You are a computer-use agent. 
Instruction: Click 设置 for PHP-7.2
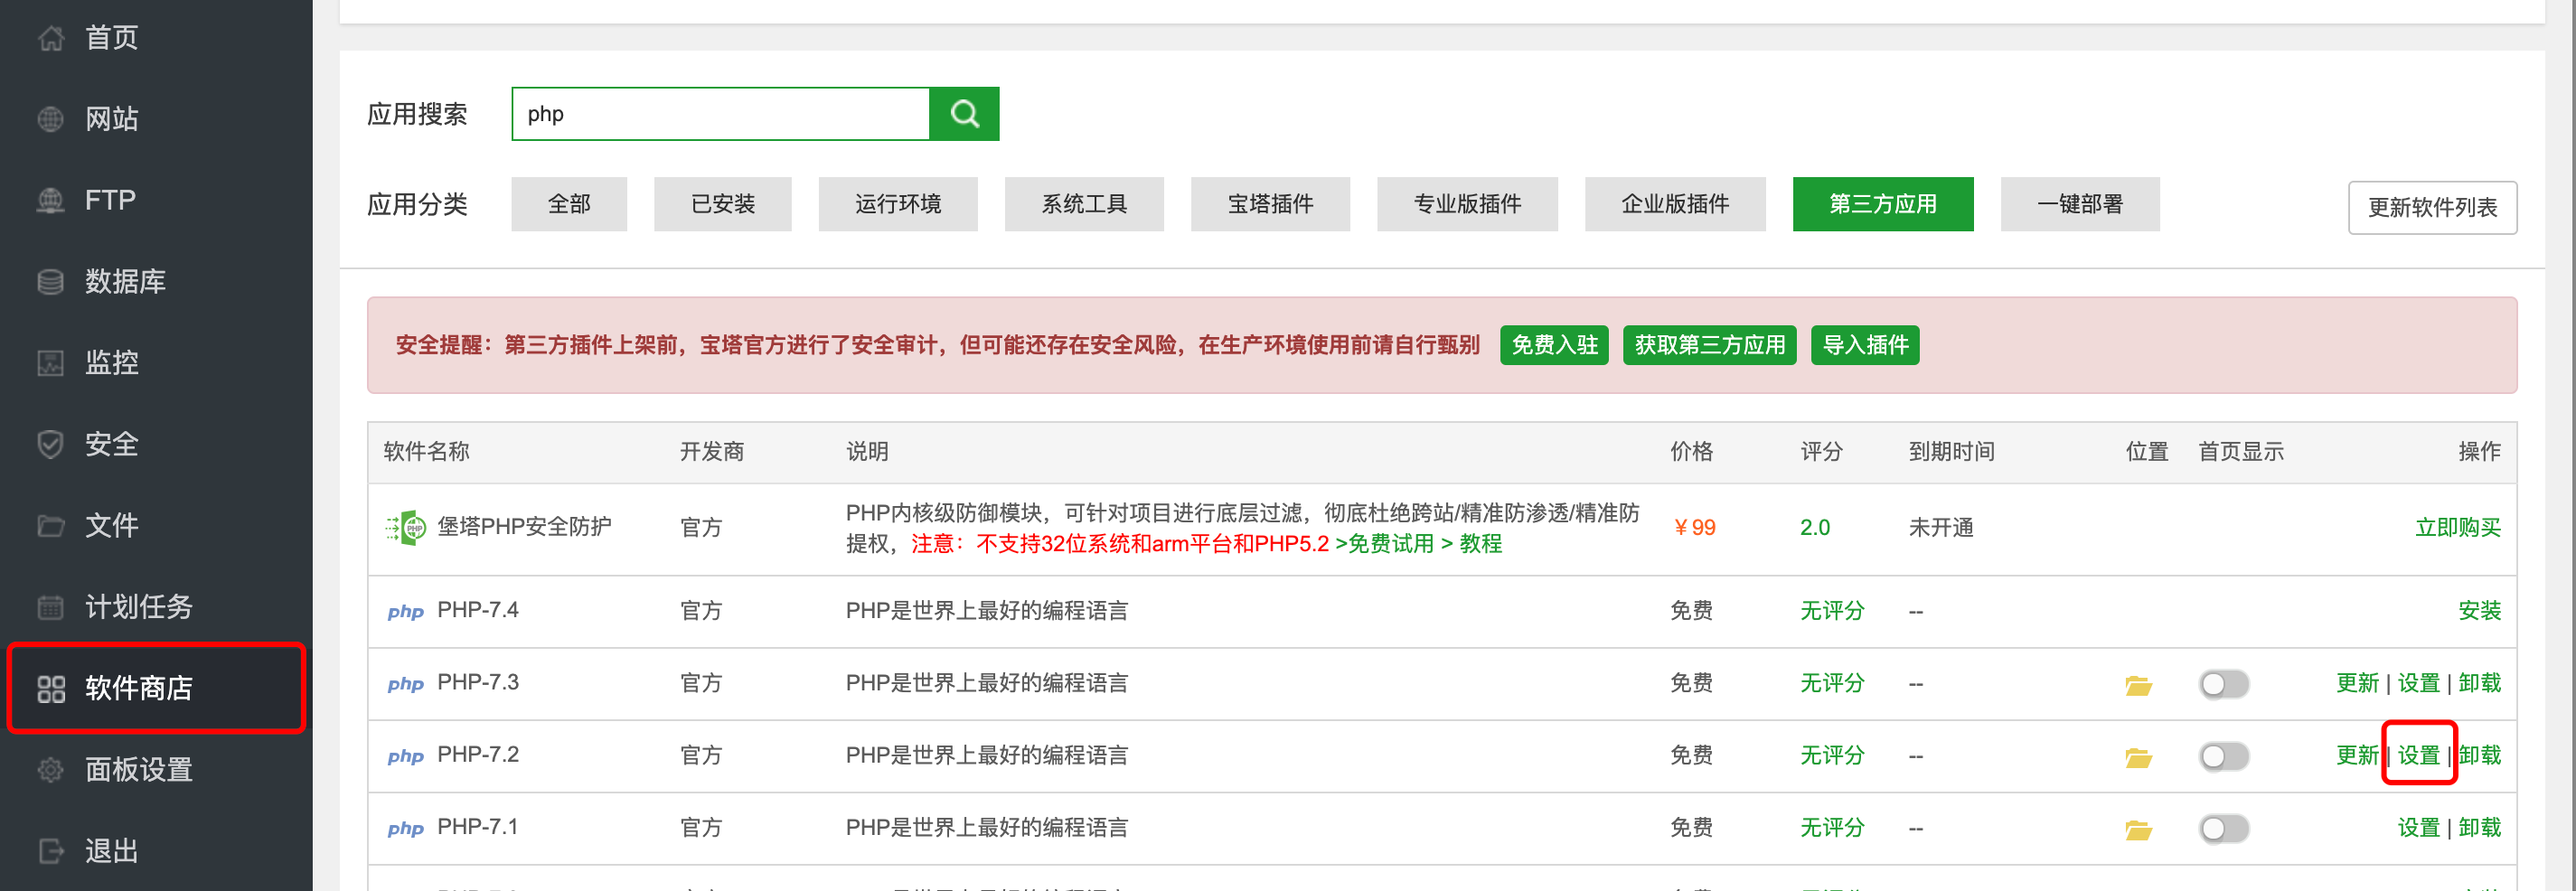click(2419, 755)
